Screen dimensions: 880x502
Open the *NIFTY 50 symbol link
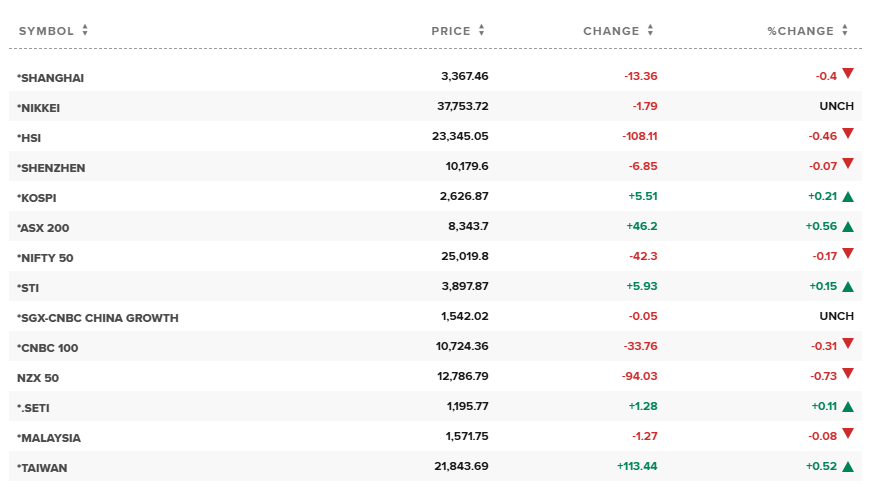[x=45, y=257]
